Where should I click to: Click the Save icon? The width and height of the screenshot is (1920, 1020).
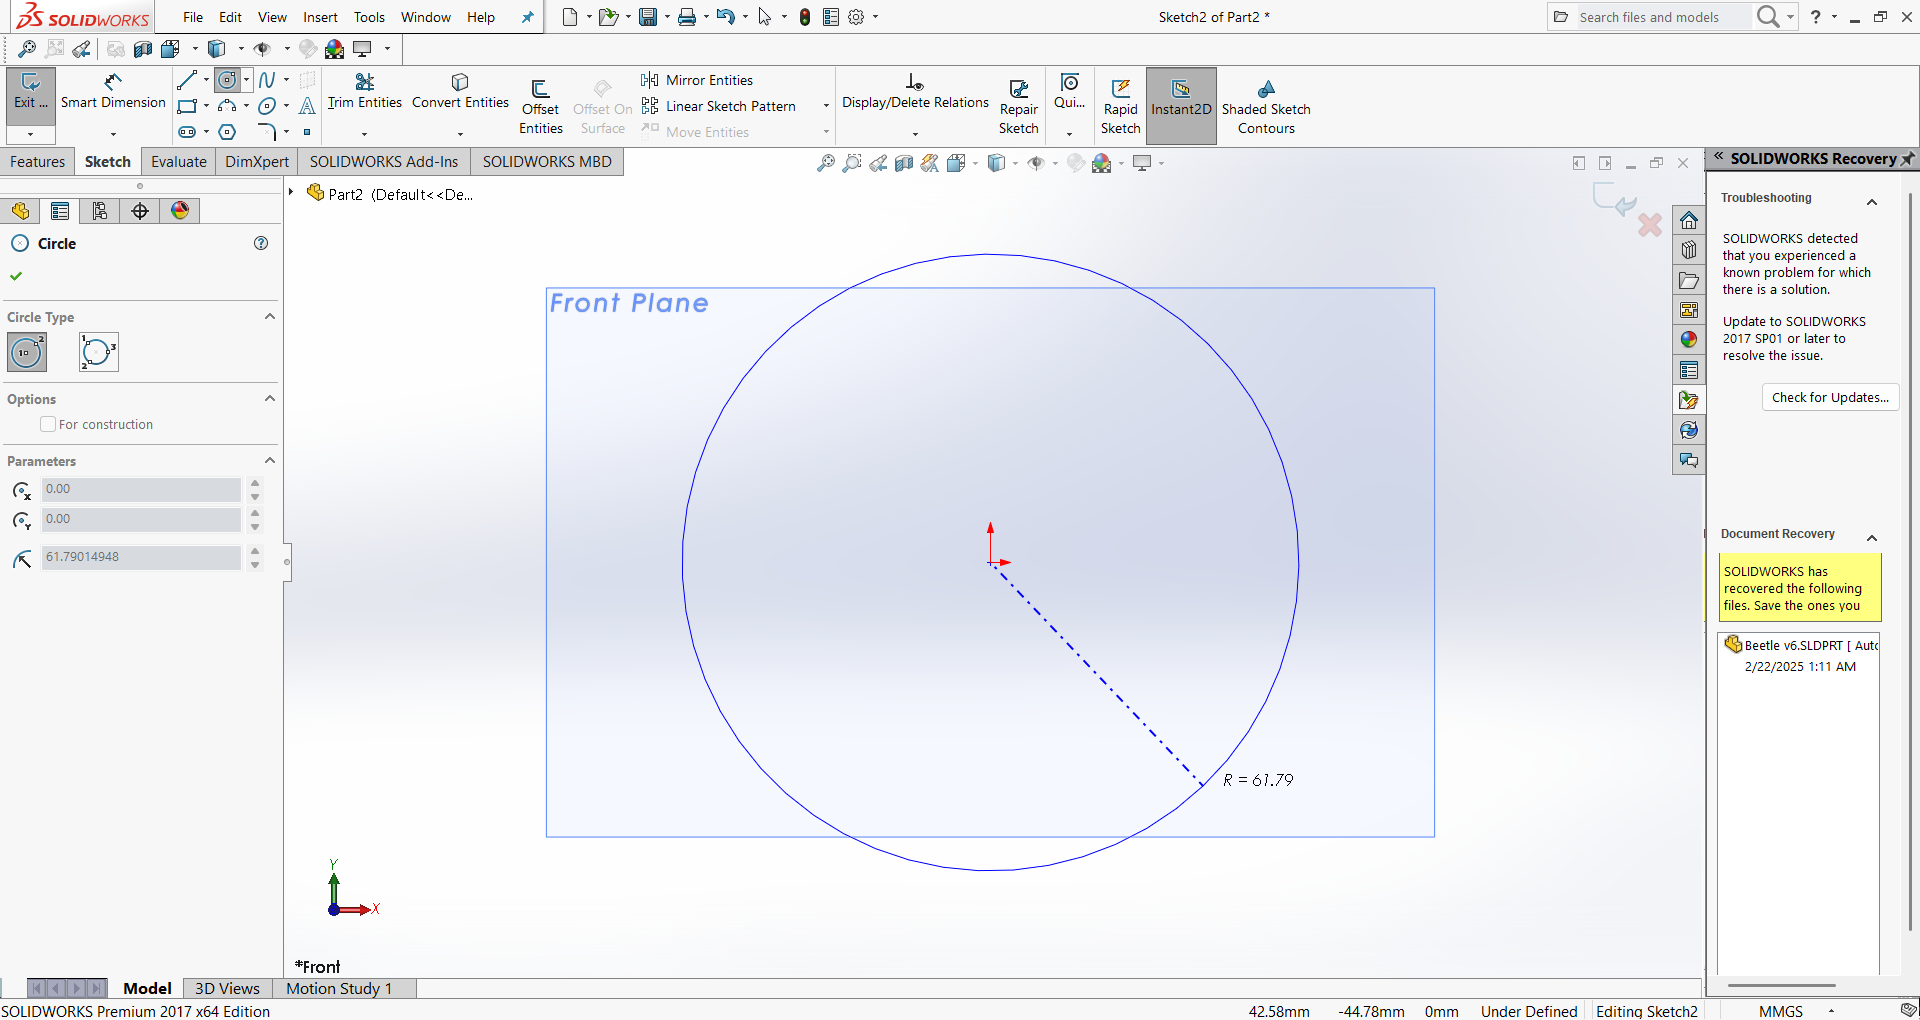coord(648,17)
